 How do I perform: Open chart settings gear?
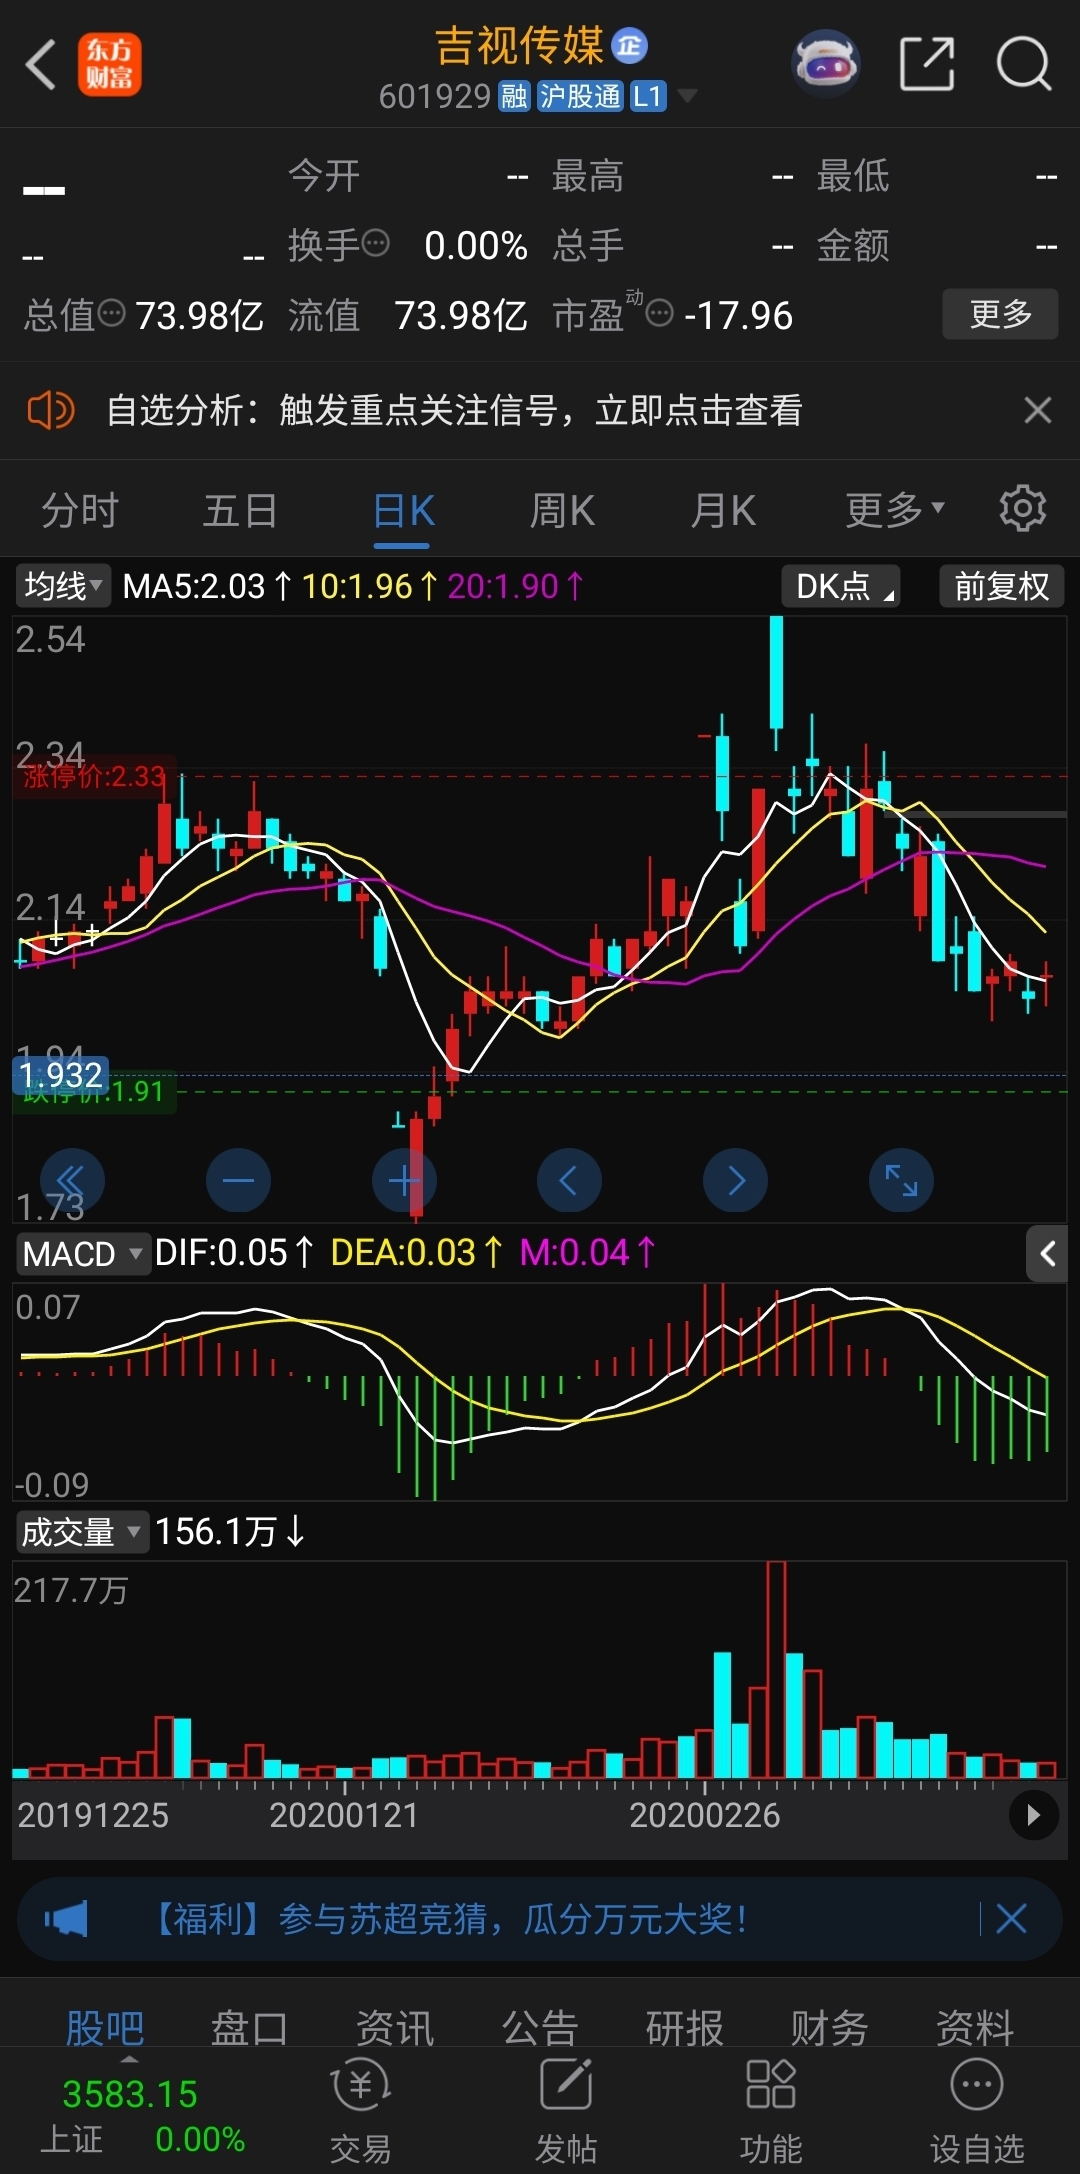1022,508
